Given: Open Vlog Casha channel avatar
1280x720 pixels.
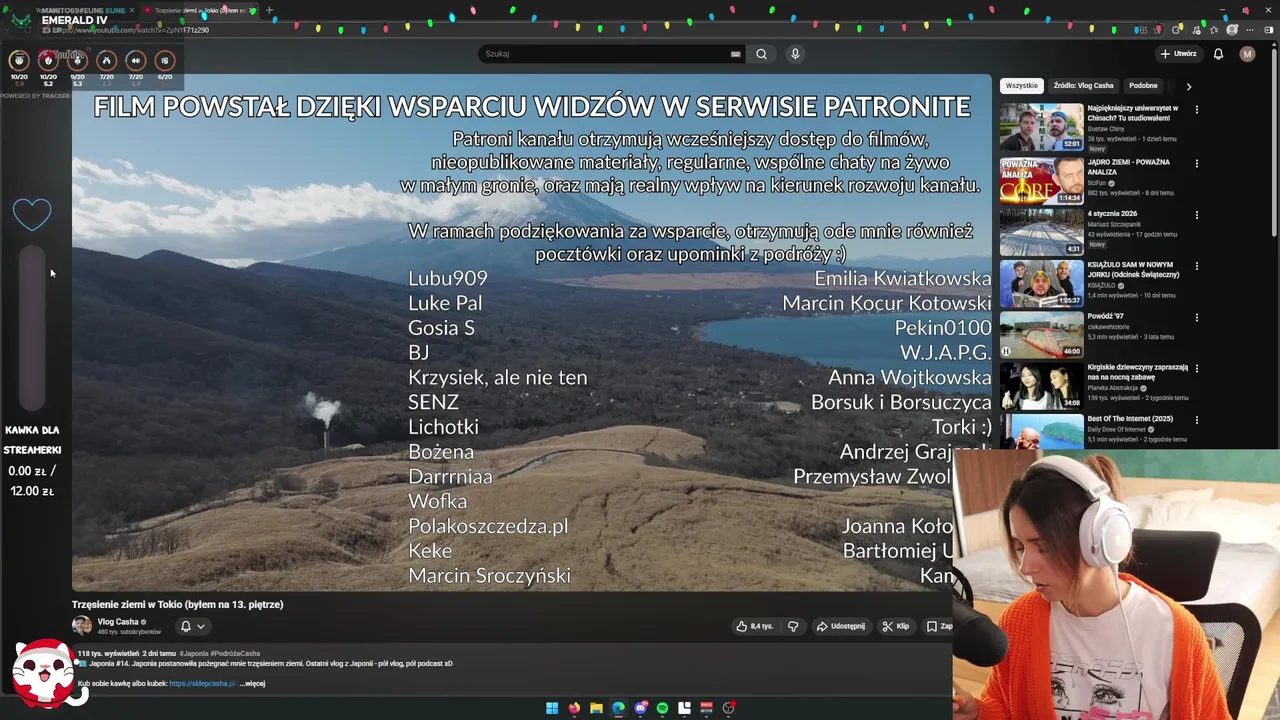Looking at the screenshot, I should click(82, 626).
